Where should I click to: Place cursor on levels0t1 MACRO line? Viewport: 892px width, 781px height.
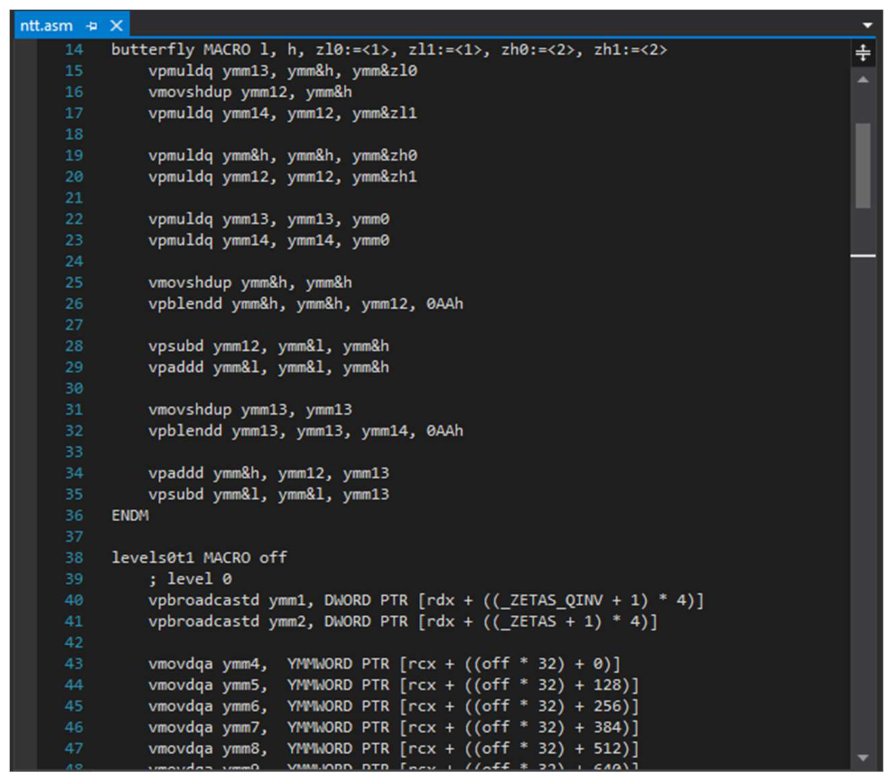click(199, 558)
